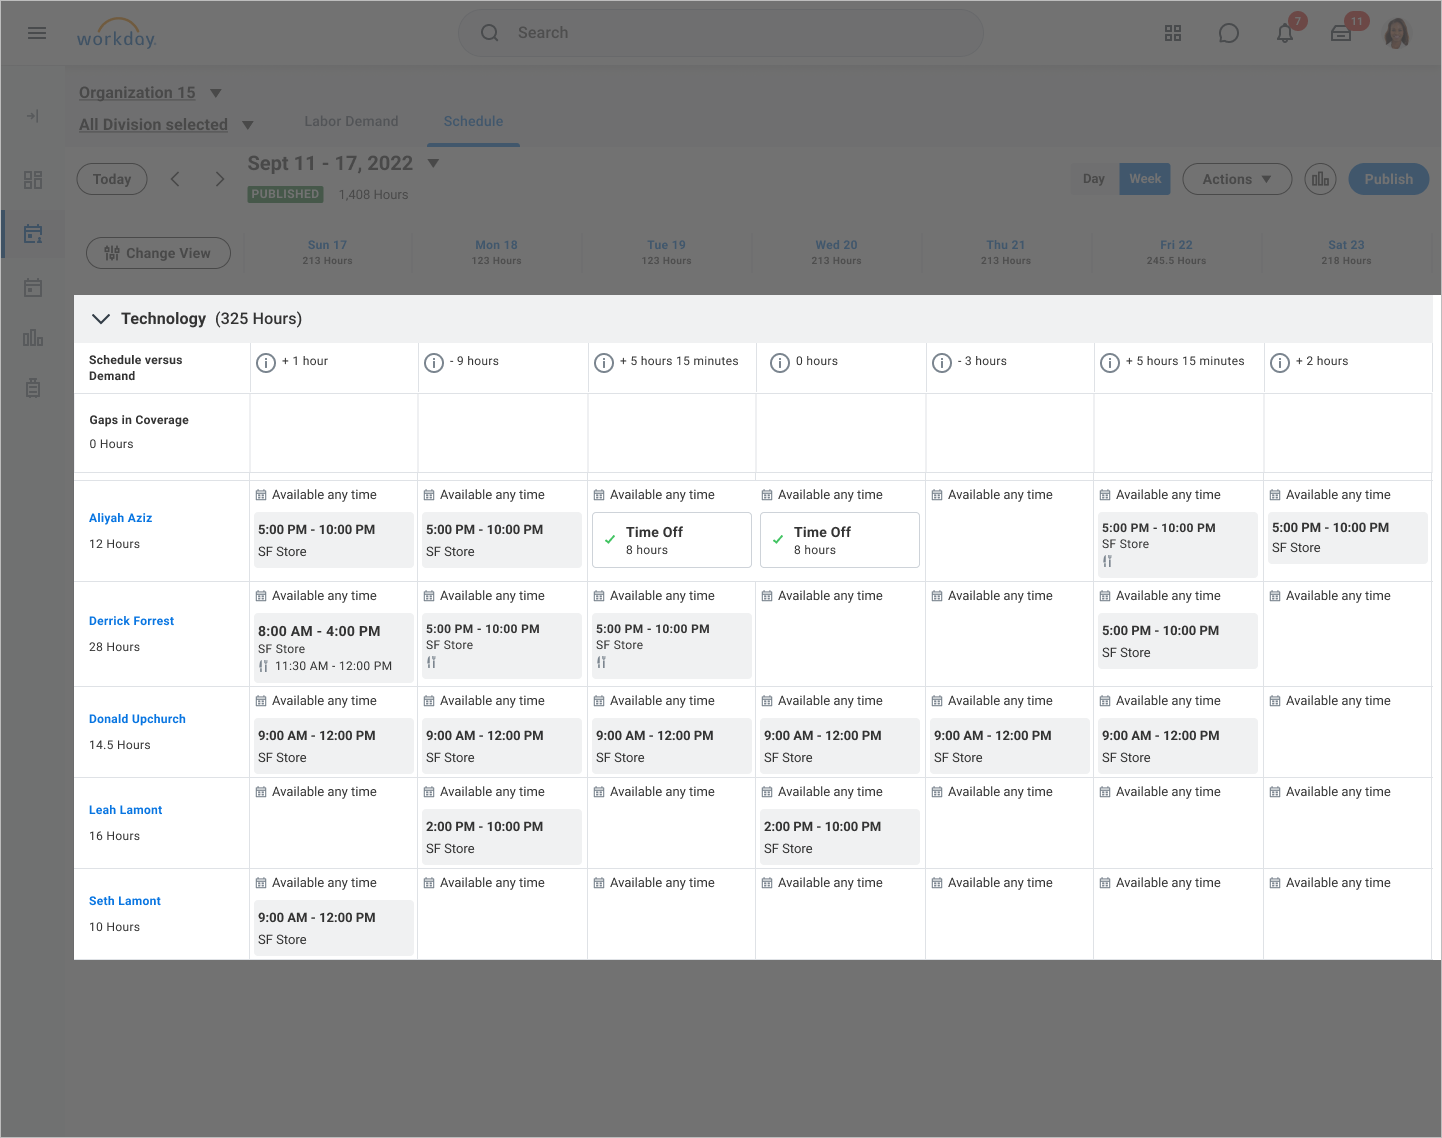Open the hamburger navigation menu
This screenshot has height=1138, width=1442.
pos(37,33)
